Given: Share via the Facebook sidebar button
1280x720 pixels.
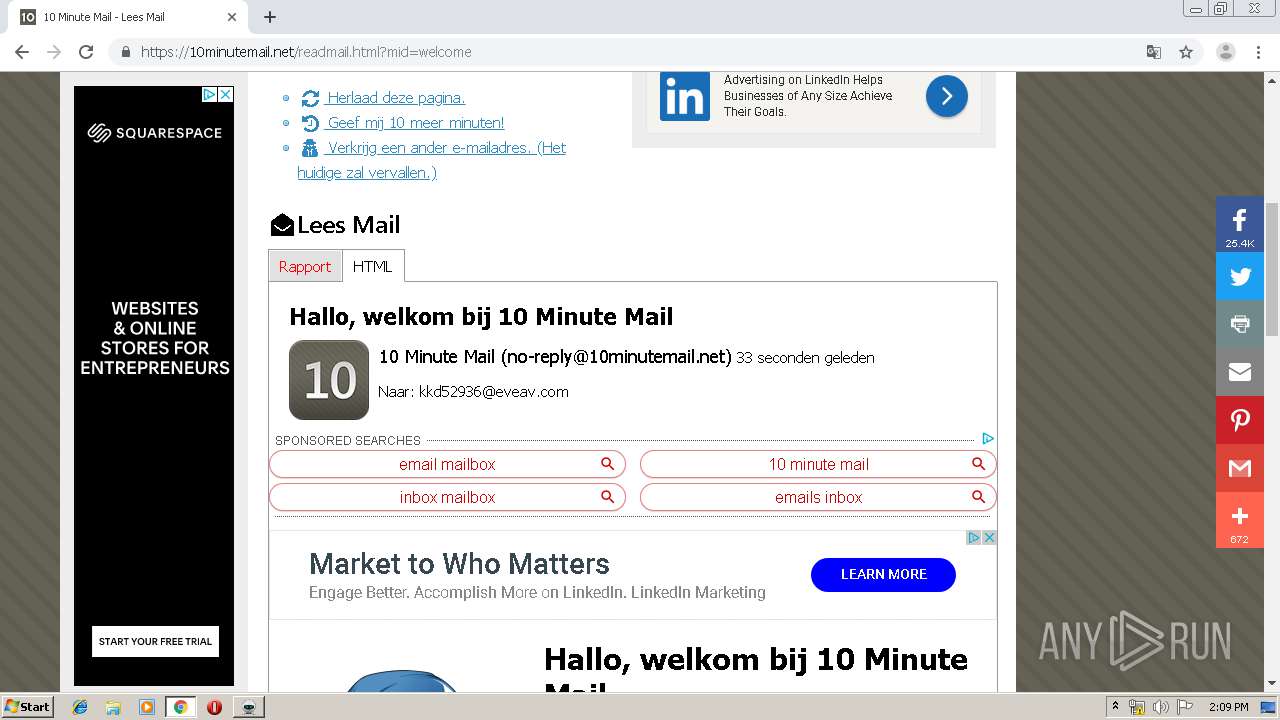Looking at the screenshot, I should (1240, 225).
